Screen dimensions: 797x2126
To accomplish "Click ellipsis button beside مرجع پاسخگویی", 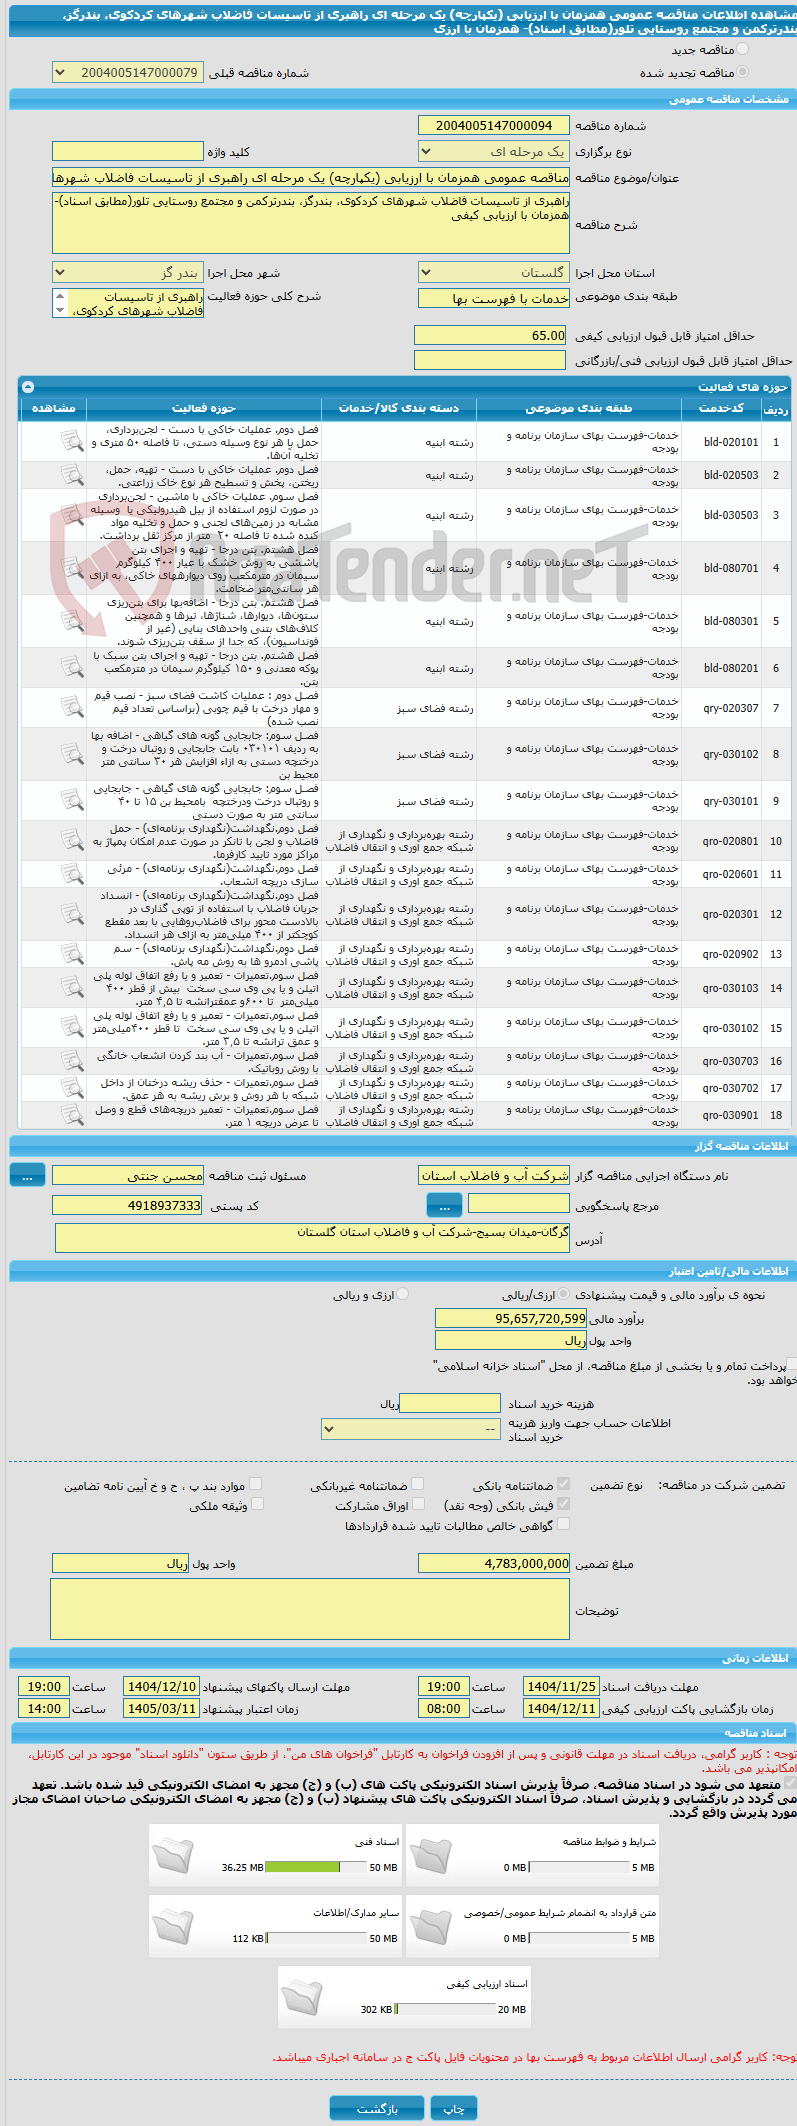I will point(444,1205).
